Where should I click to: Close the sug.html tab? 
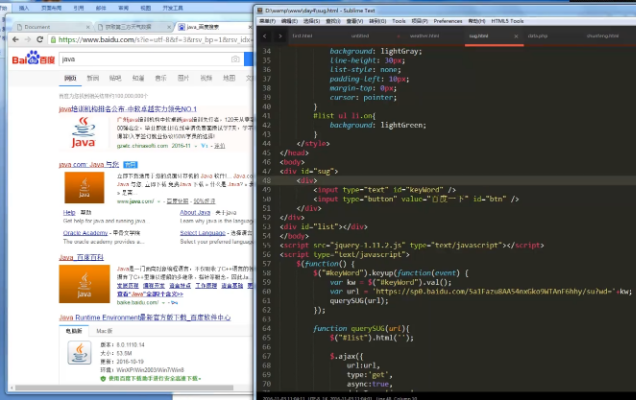click(x=515, y=34)
